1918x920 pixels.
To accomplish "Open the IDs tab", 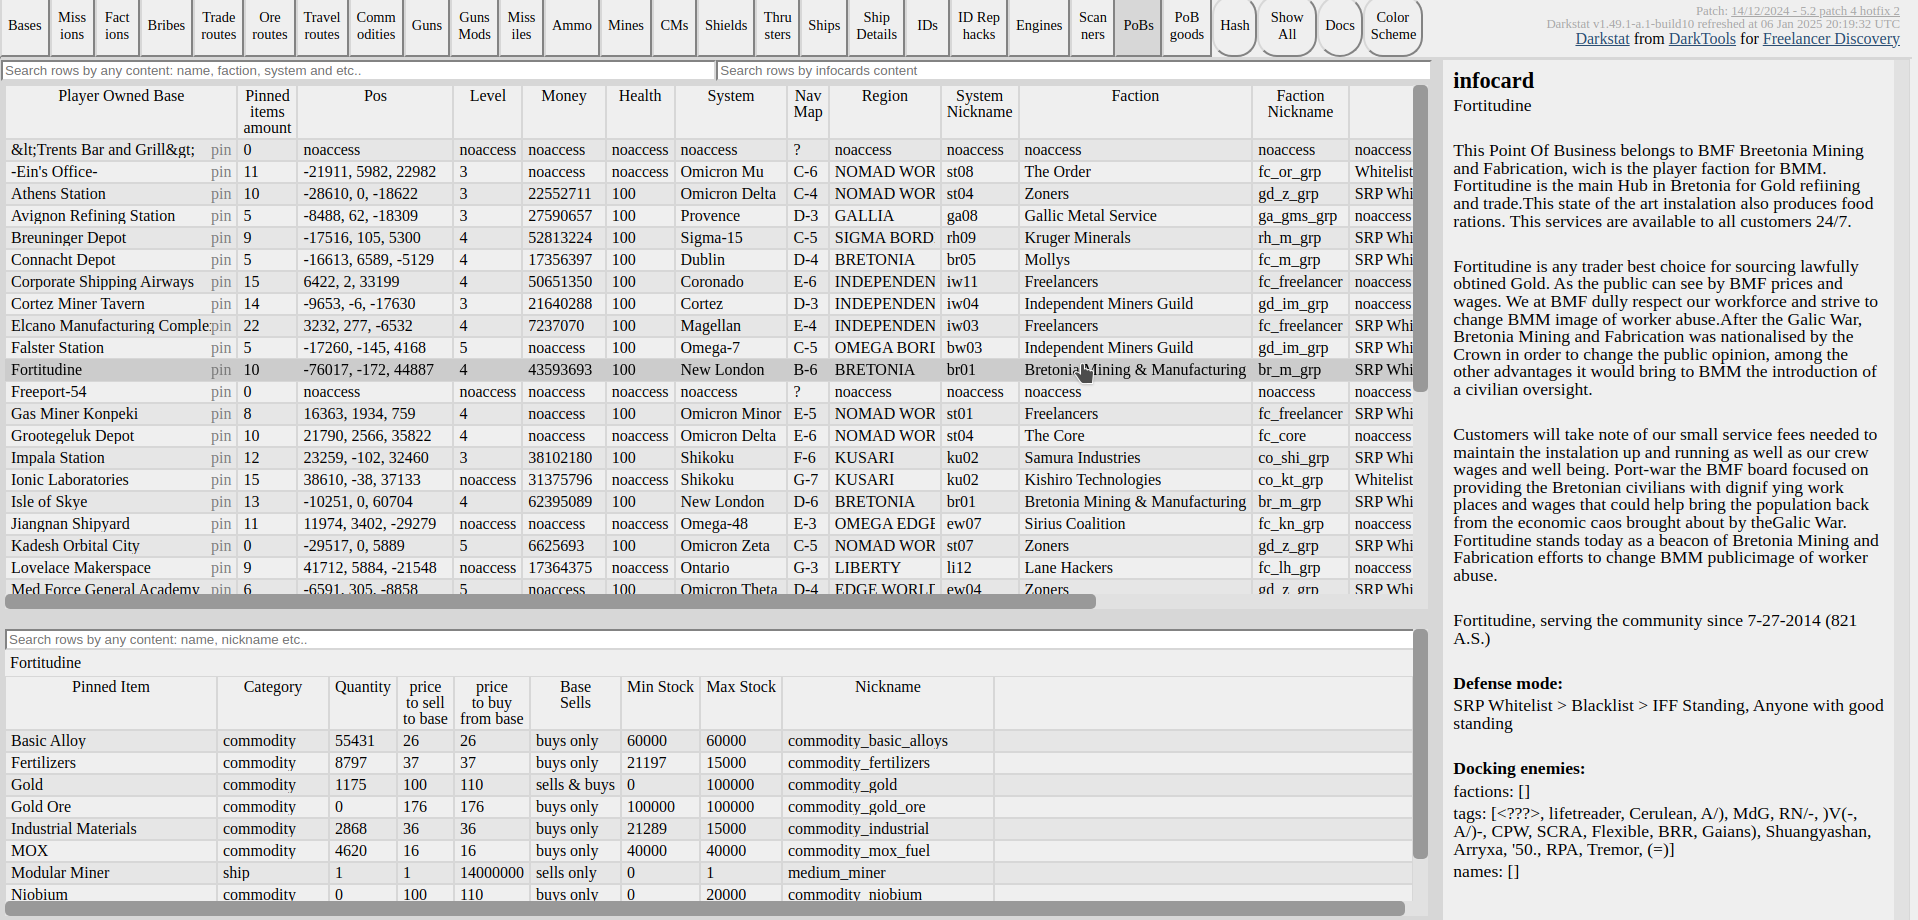I will (928, 26).
